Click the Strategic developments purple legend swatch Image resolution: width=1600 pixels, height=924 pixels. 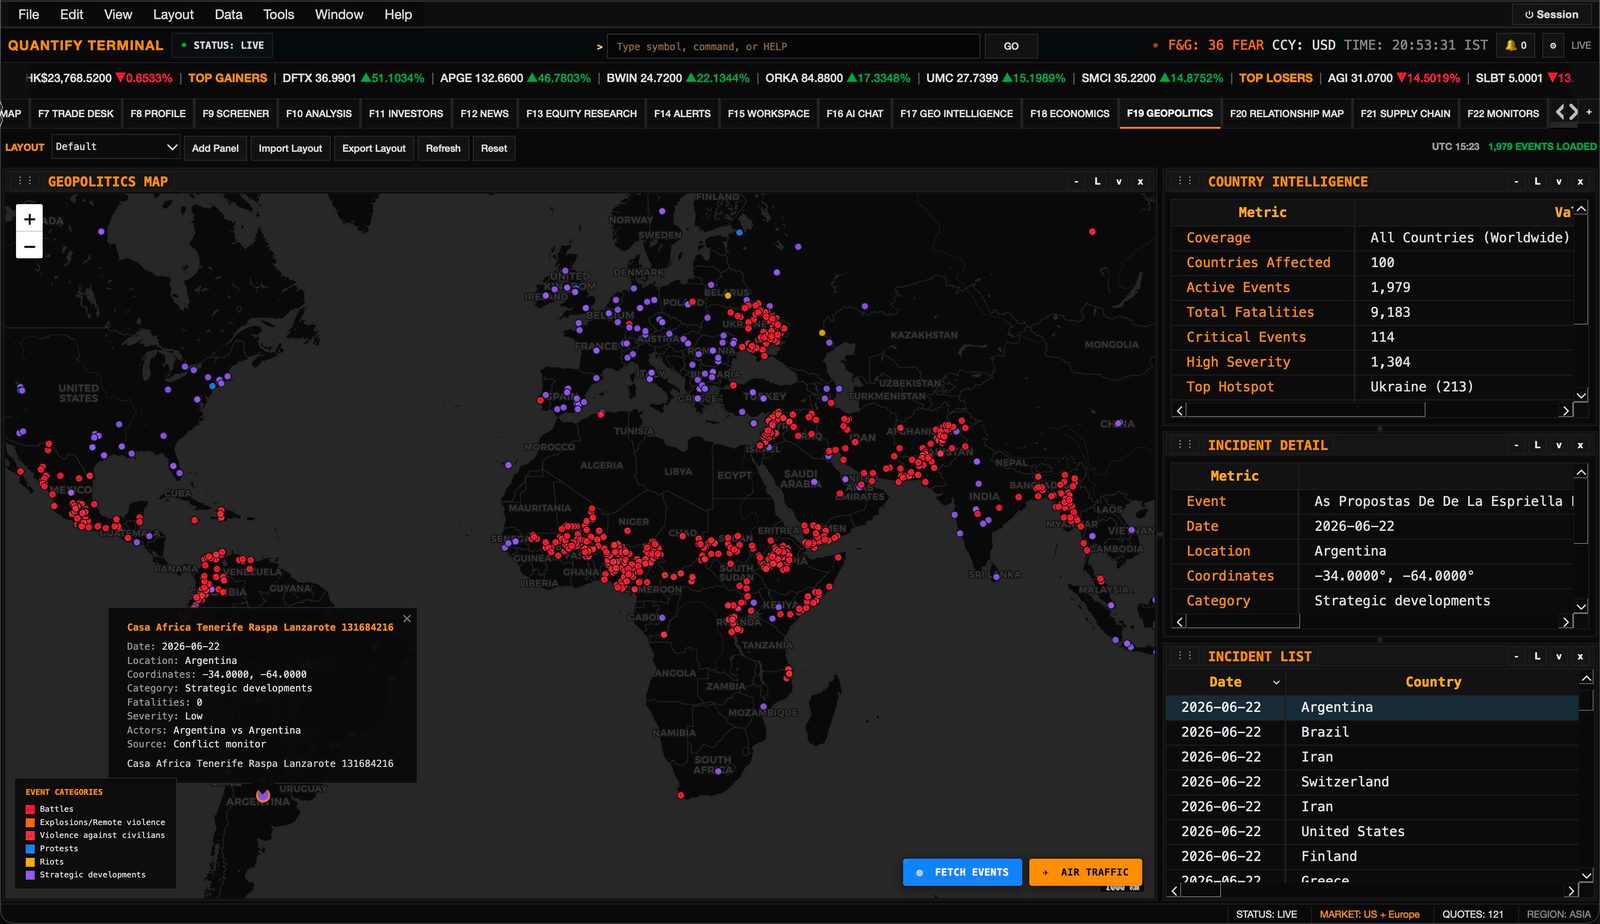pos(30,874)
